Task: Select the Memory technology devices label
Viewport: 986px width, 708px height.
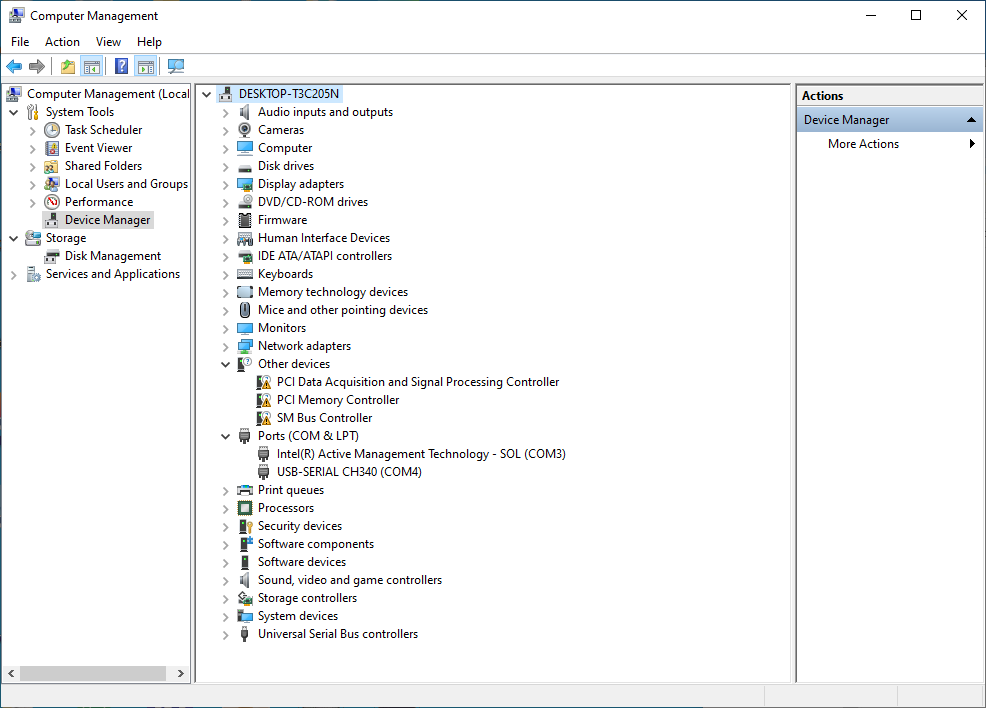Action: click(333, 292)
